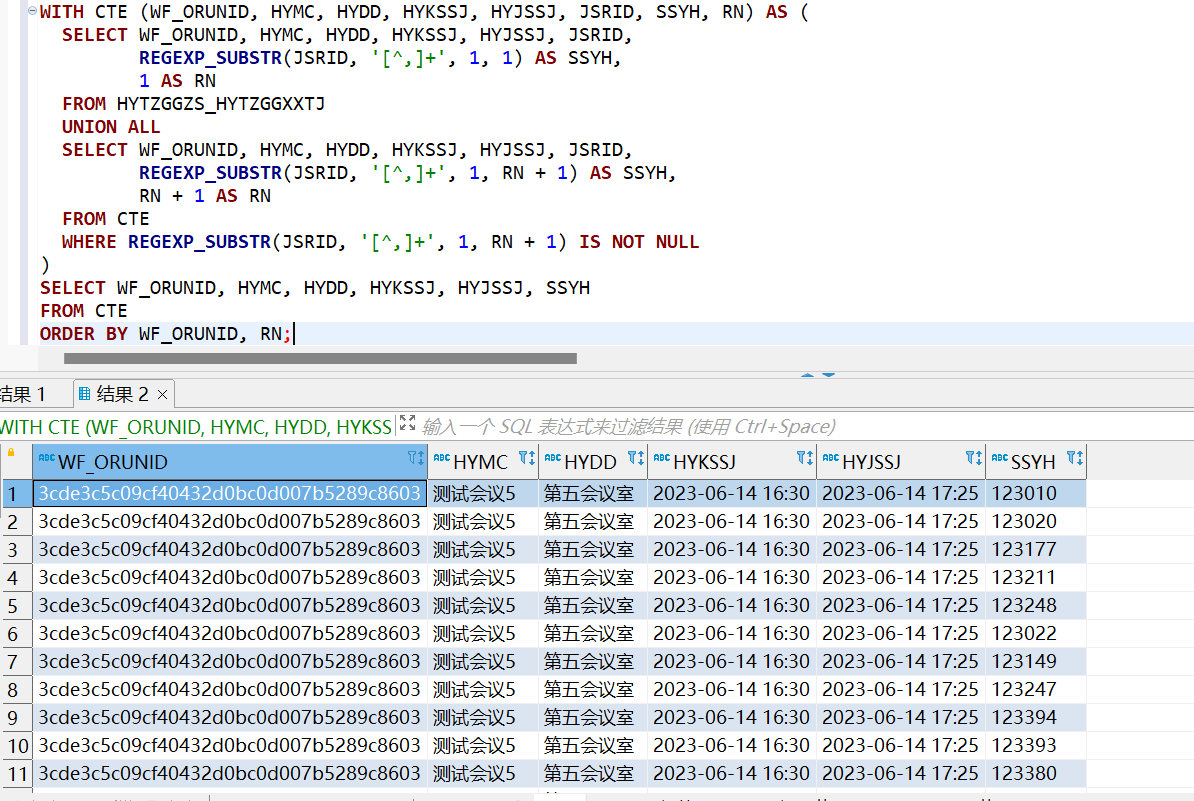Select row number 5 header
Screen dimensions: 1194x801
(x=16, y=605)
